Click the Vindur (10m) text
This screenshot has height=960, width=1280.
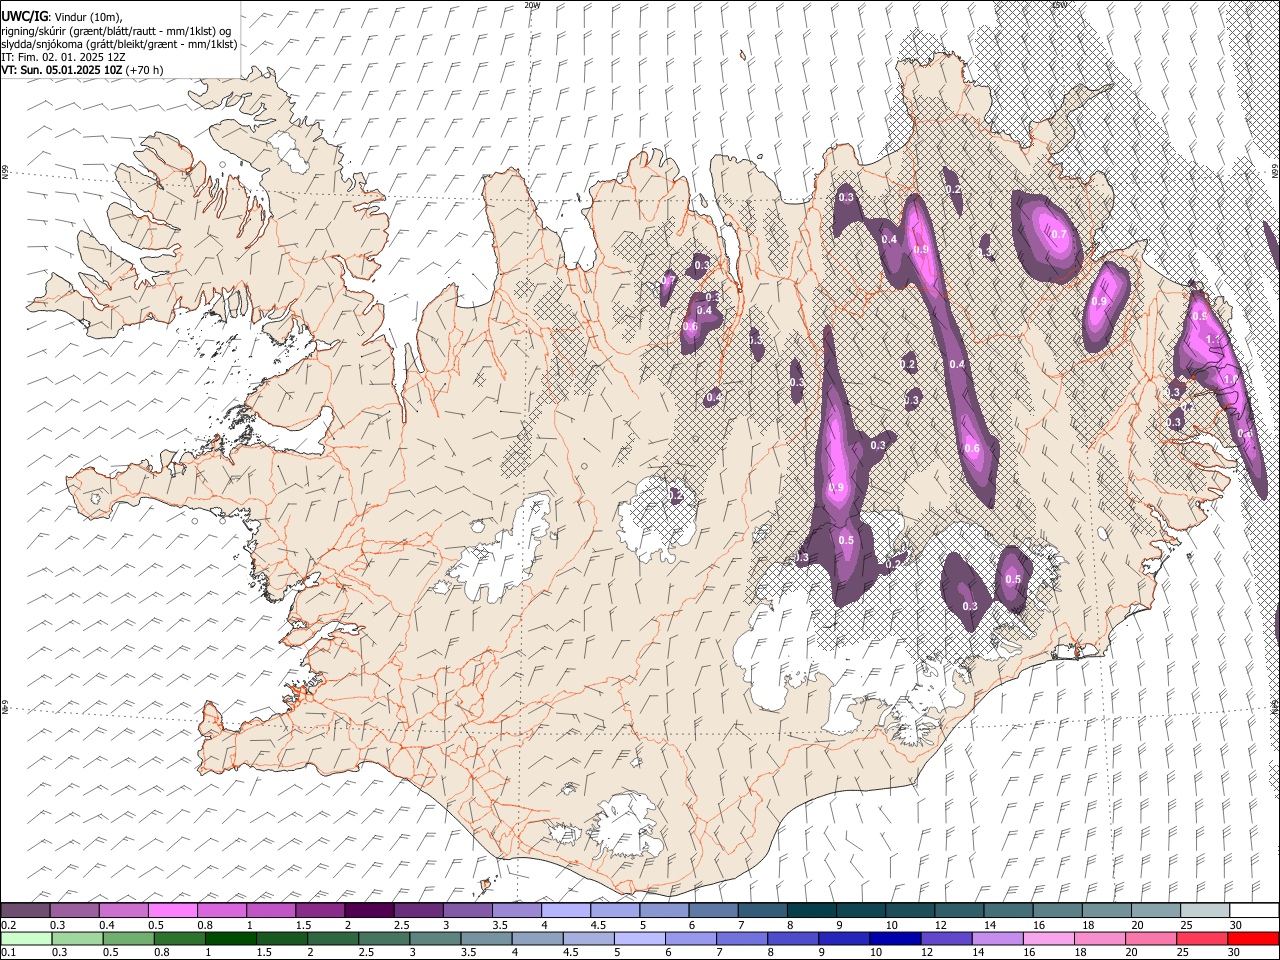[87, 16]
